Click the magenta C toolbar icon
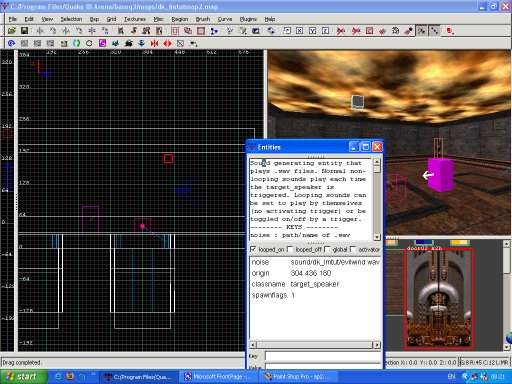 coord(102,43)
